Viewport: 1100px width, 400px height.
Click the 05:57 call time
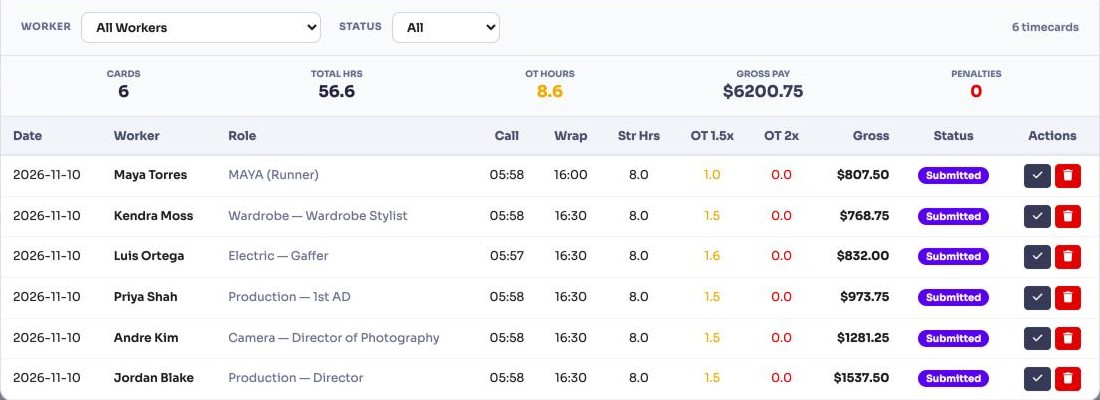[x=507, y=255]
